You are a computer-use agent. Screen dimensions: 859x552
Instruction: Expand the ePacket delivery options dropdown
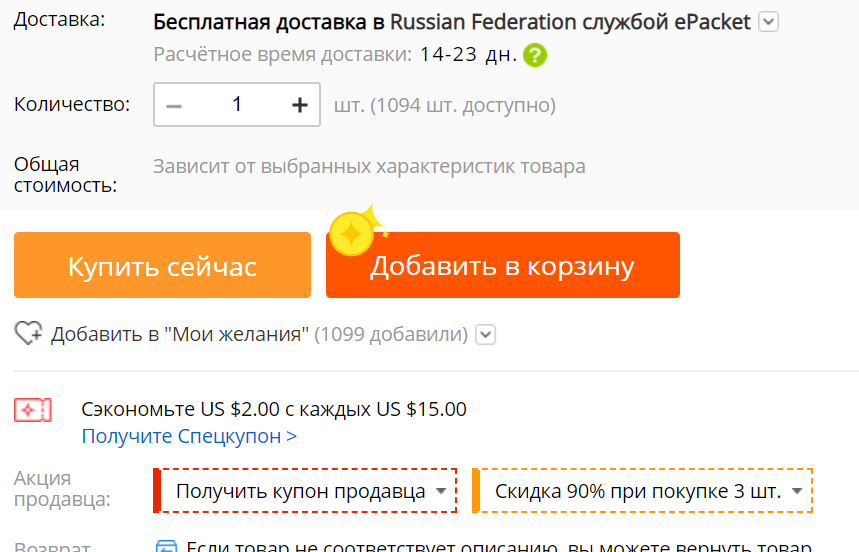(x=769, y=22)
